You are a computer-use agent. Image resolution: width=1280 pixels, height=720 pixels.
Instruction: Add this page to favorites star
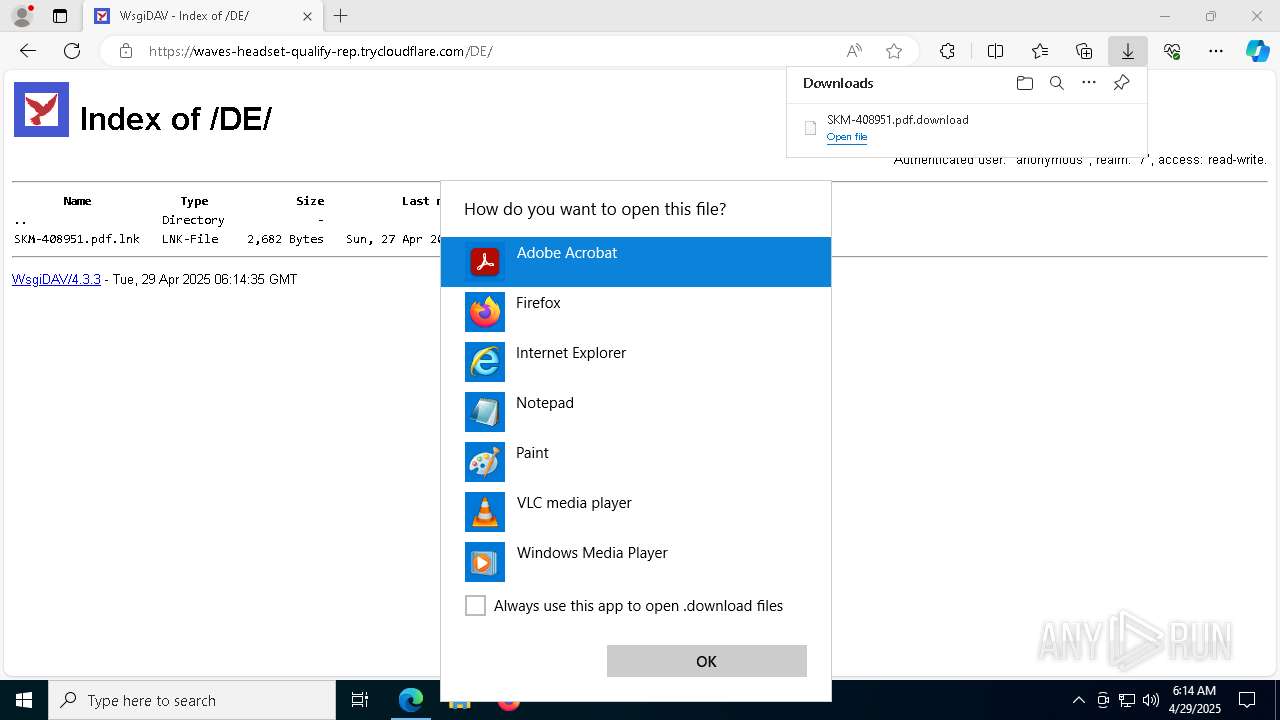click(894, 51)
